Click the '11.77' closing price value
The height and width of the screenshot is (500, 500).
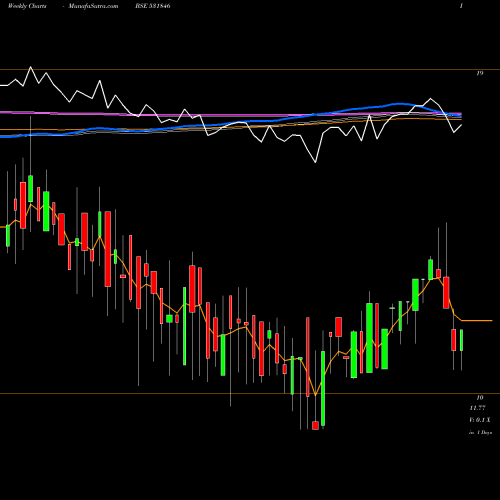click(x=478, y=408)
